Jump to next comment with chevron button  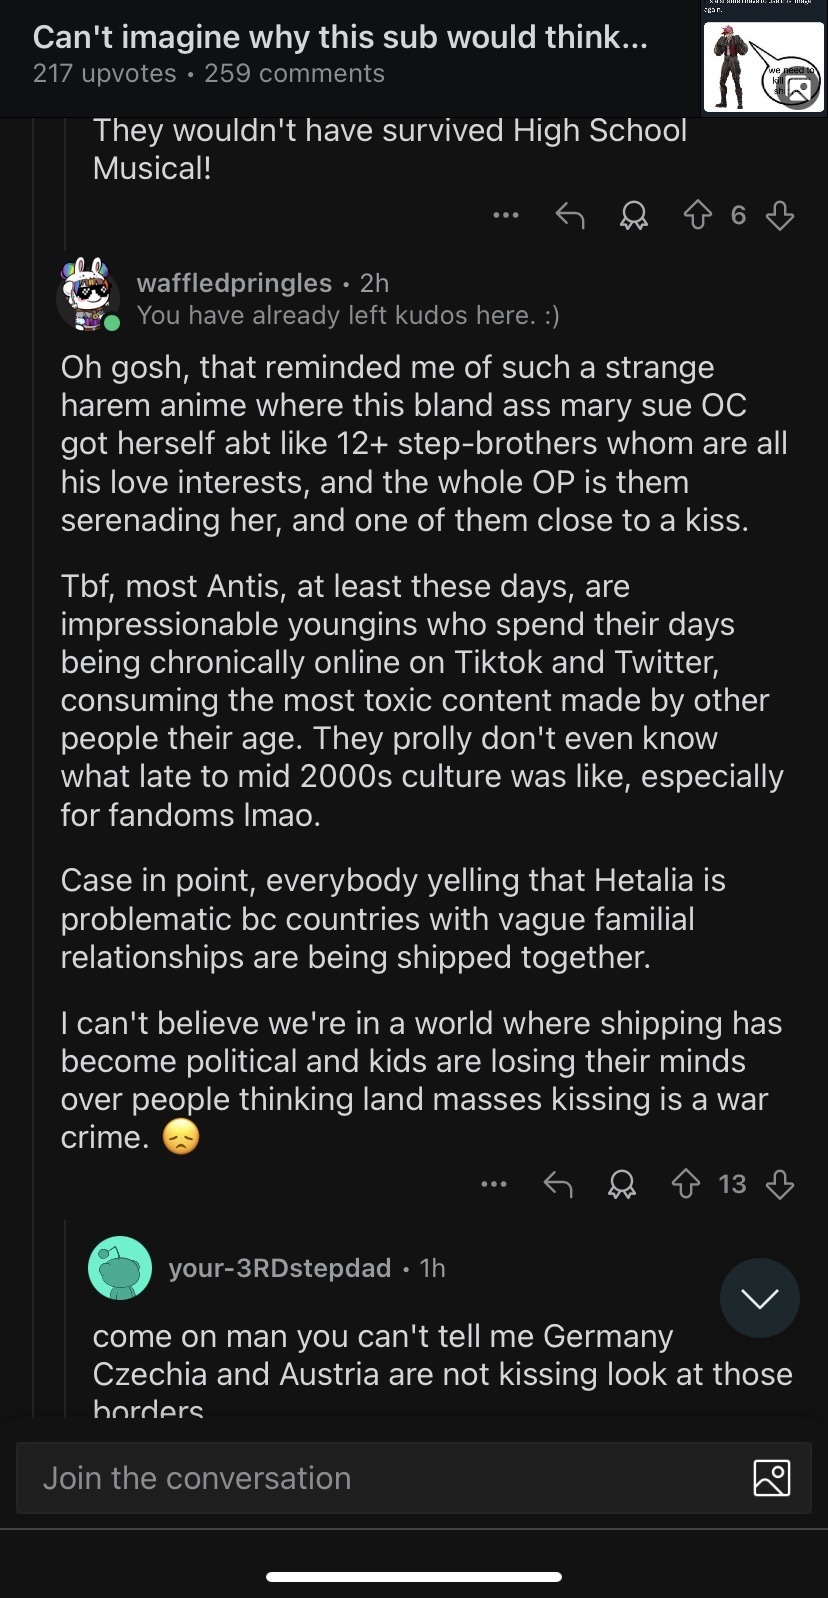[759, 1298]
